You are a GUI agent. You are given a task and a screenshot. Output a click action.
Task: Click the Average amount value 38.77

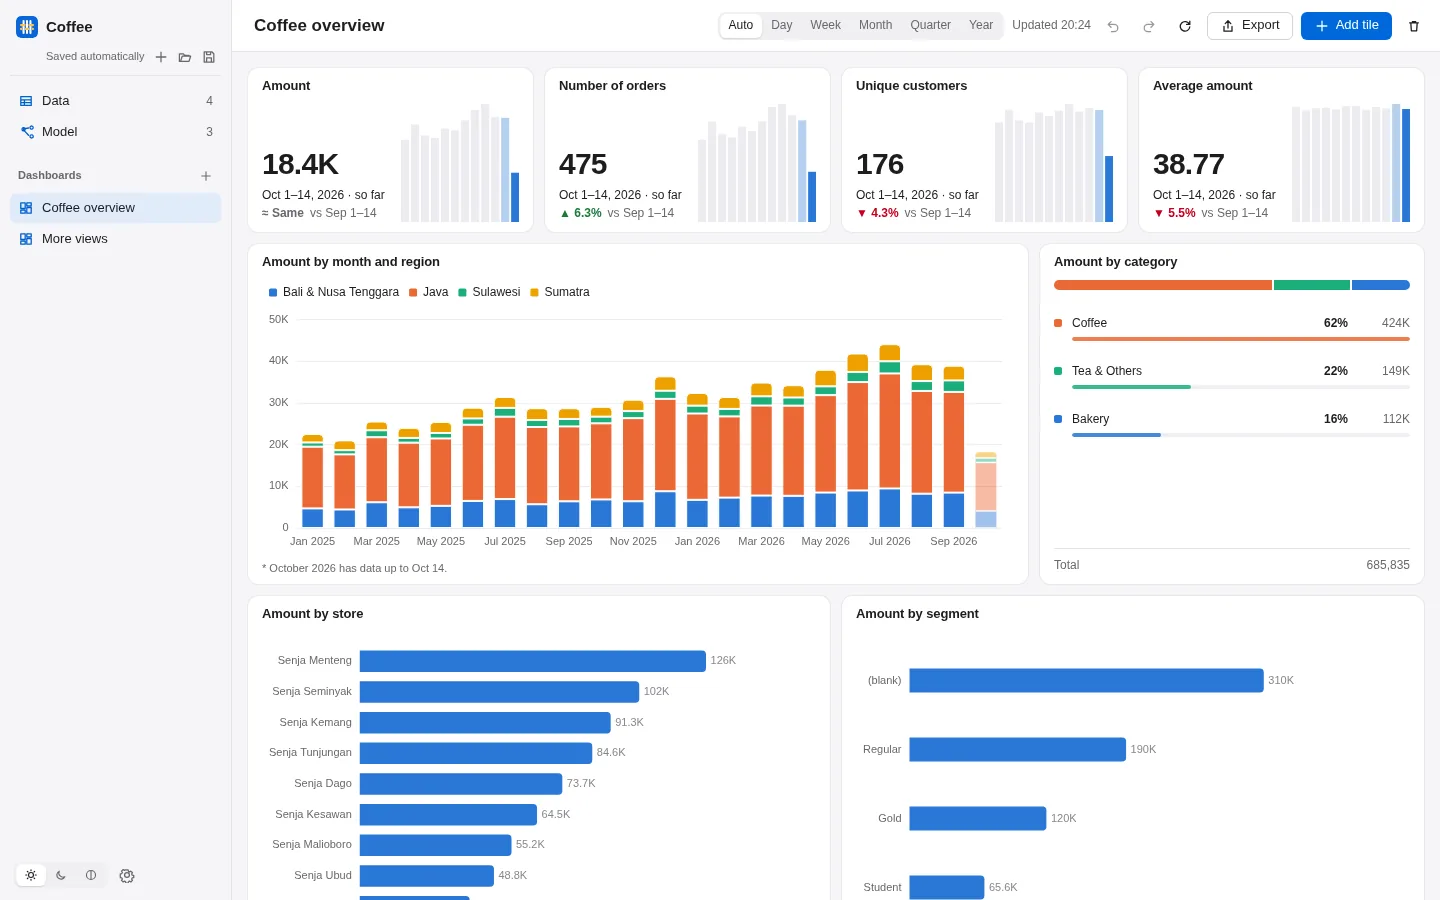click(x=1189, y=164)
